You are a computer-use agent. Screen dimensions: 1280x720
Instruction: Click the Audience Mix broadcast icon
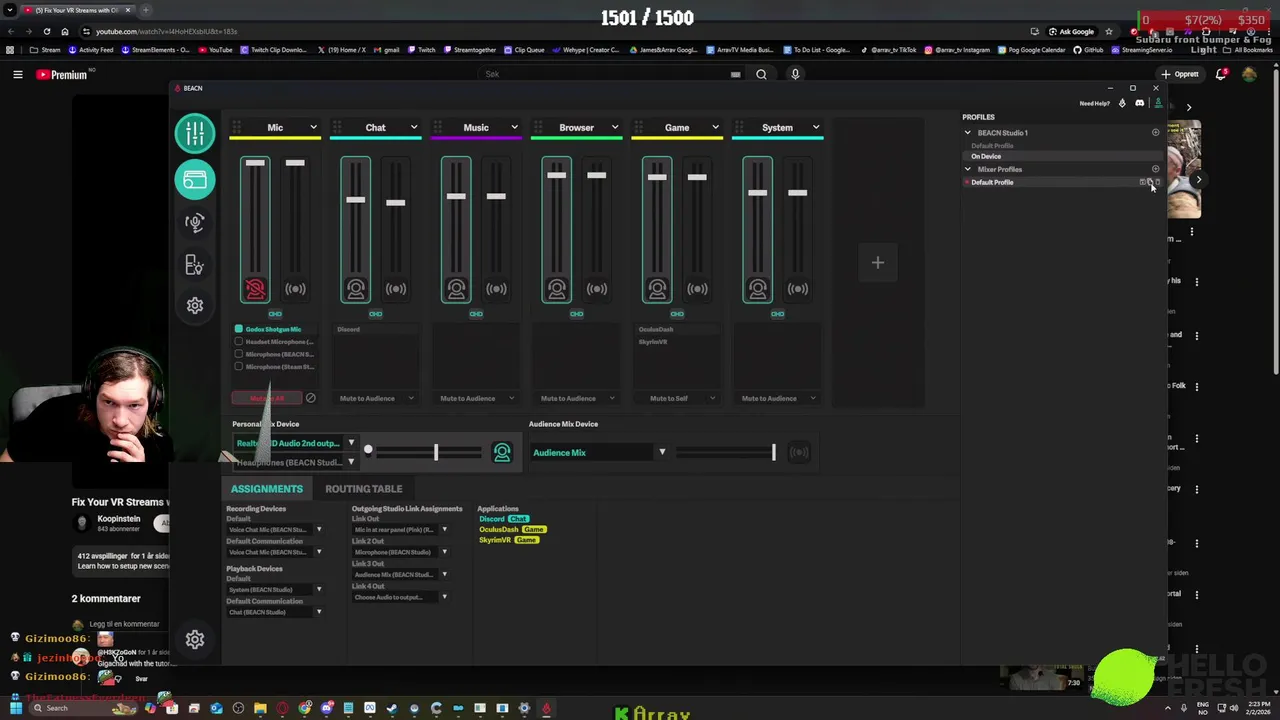click(798, 453)
